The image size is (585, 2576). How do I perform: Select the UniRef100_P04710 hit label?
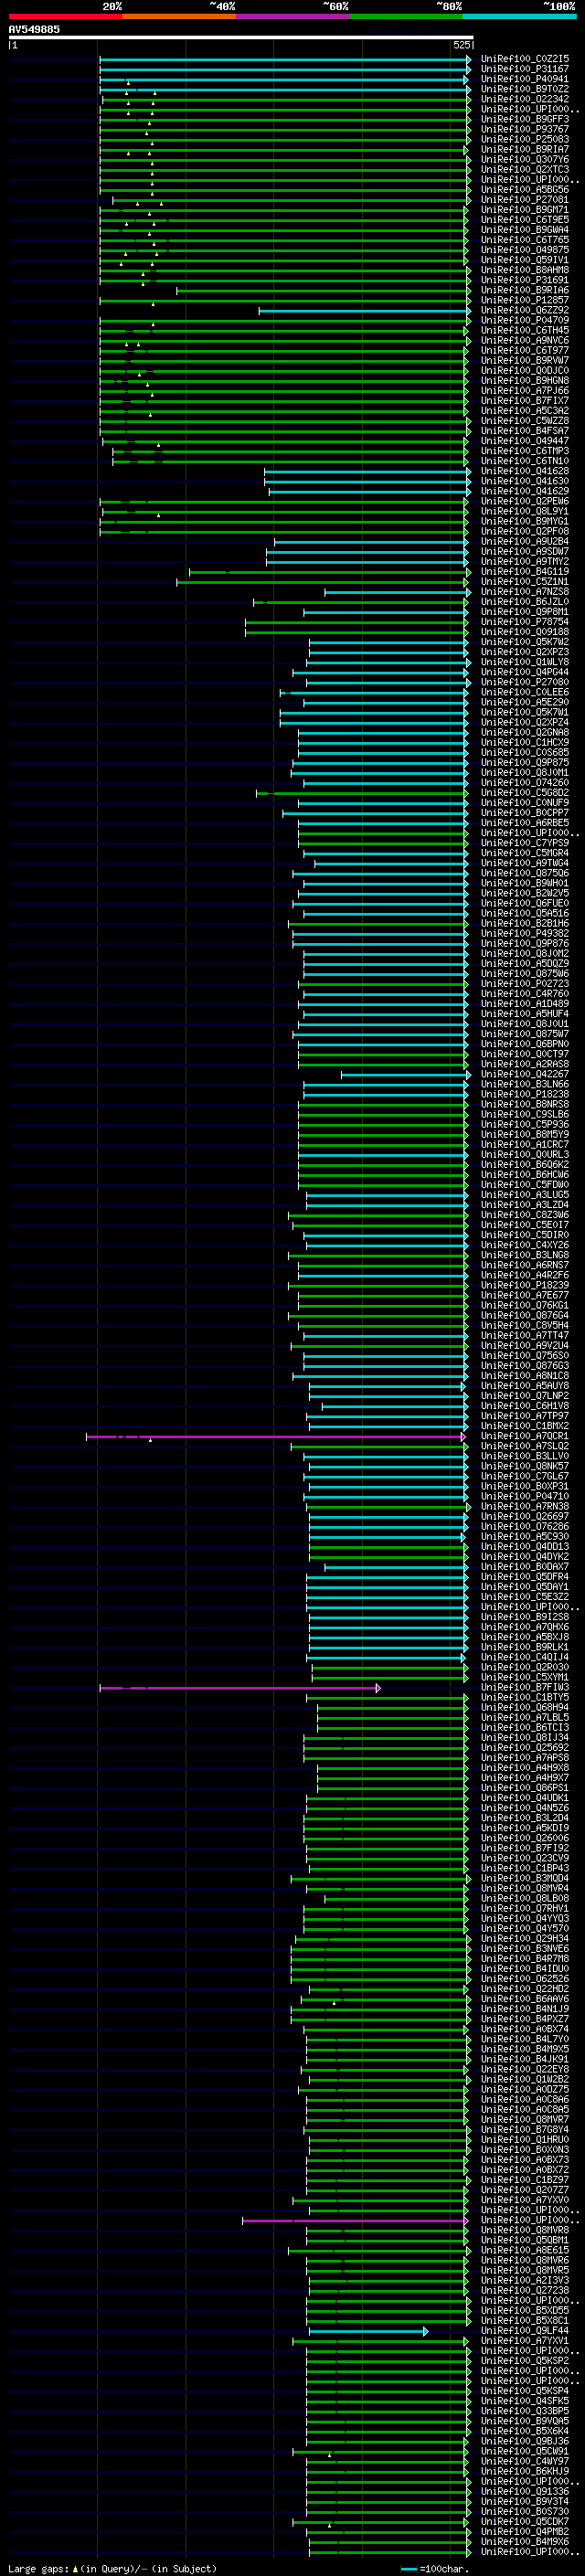(x=525, y=1497)
